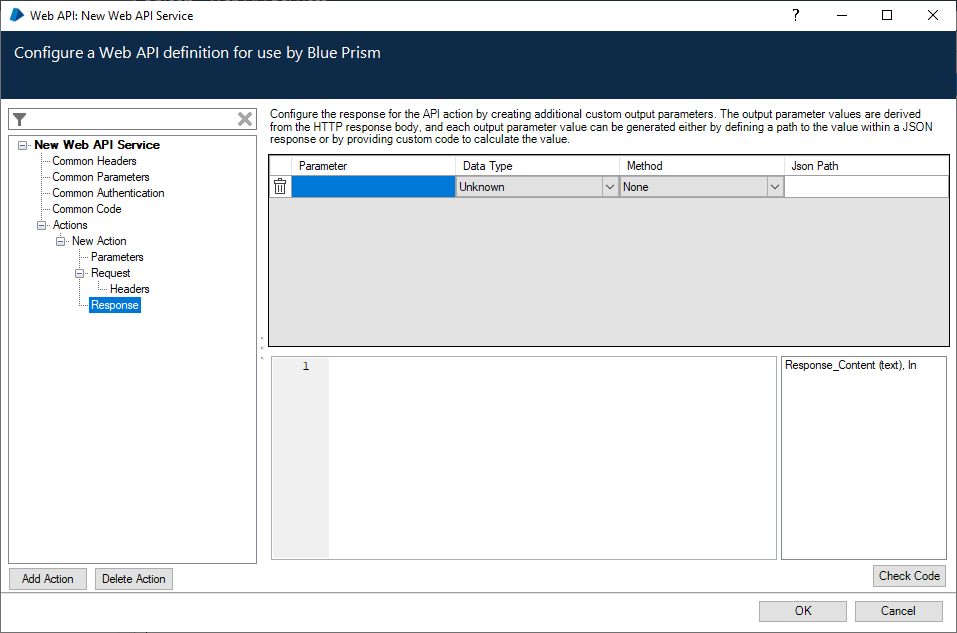The height and width of the screenshot is (633, 957).
Task: Click the Delete Action button
Action: click(134, 579)
